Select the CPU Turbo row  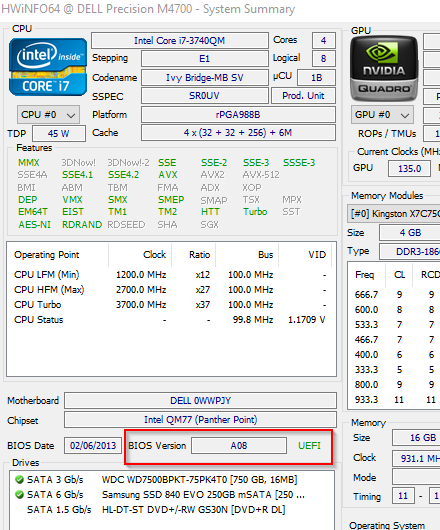(171, 305)
